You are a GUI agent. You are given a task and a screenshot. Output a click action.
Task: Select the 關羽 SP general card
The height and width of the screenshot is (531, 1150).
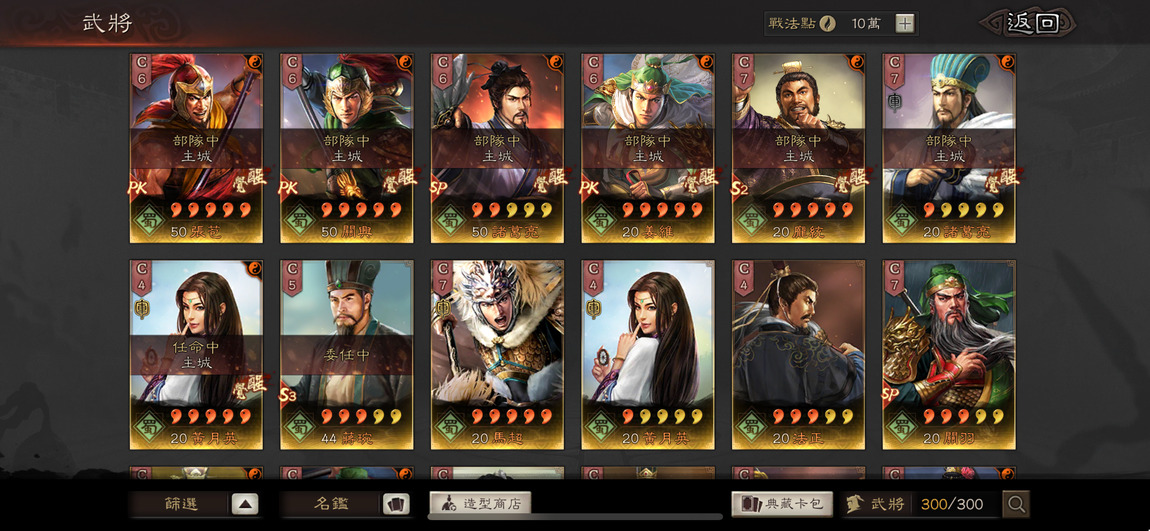[x=949, y=354]
